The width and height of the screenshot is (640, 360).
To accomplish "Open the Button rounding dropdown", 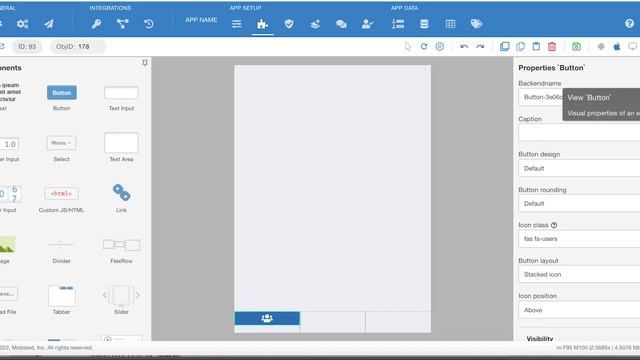I will click(579, 203).
